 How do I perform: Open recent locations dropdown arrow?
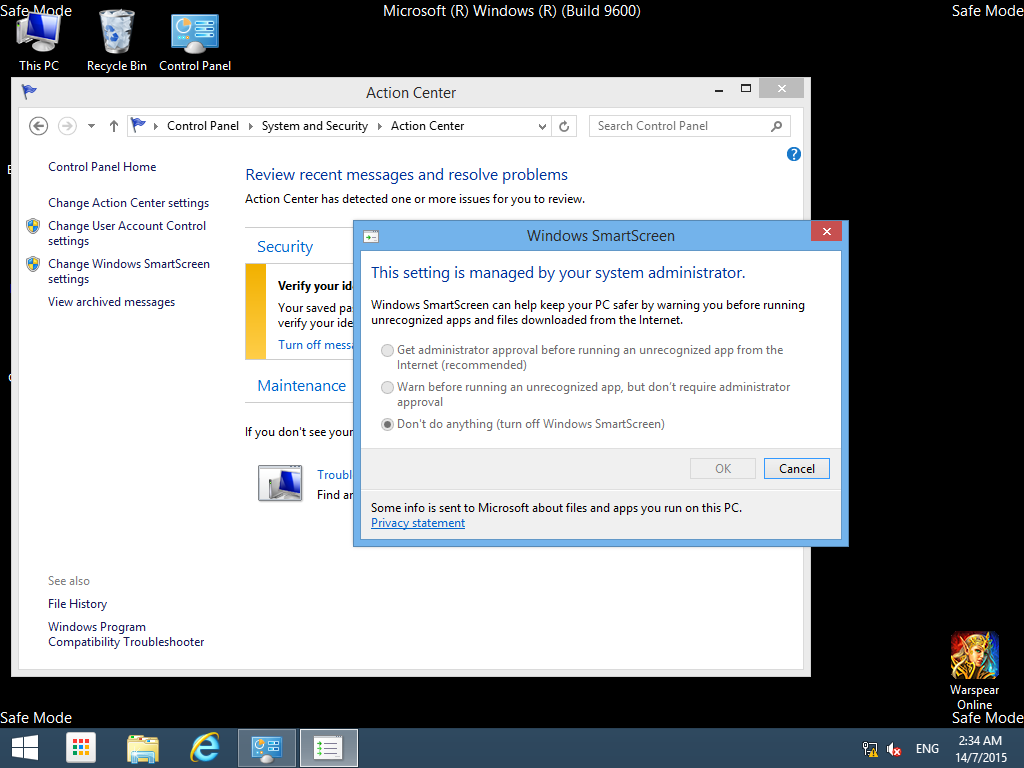[x=91, y=126]
